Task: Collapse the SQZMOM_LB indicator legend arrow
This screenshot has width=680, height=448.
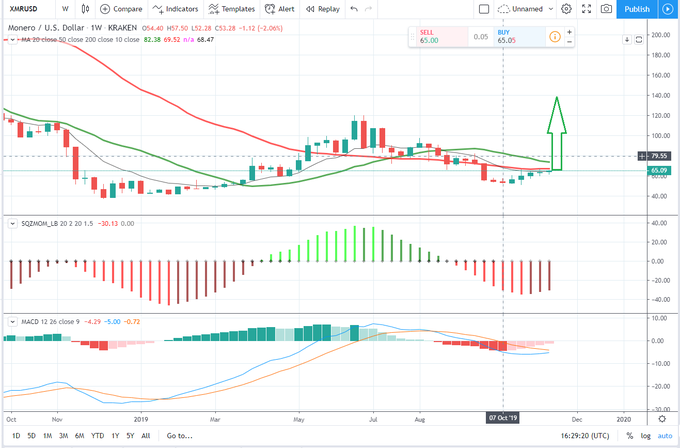Action: click(12, 224)
